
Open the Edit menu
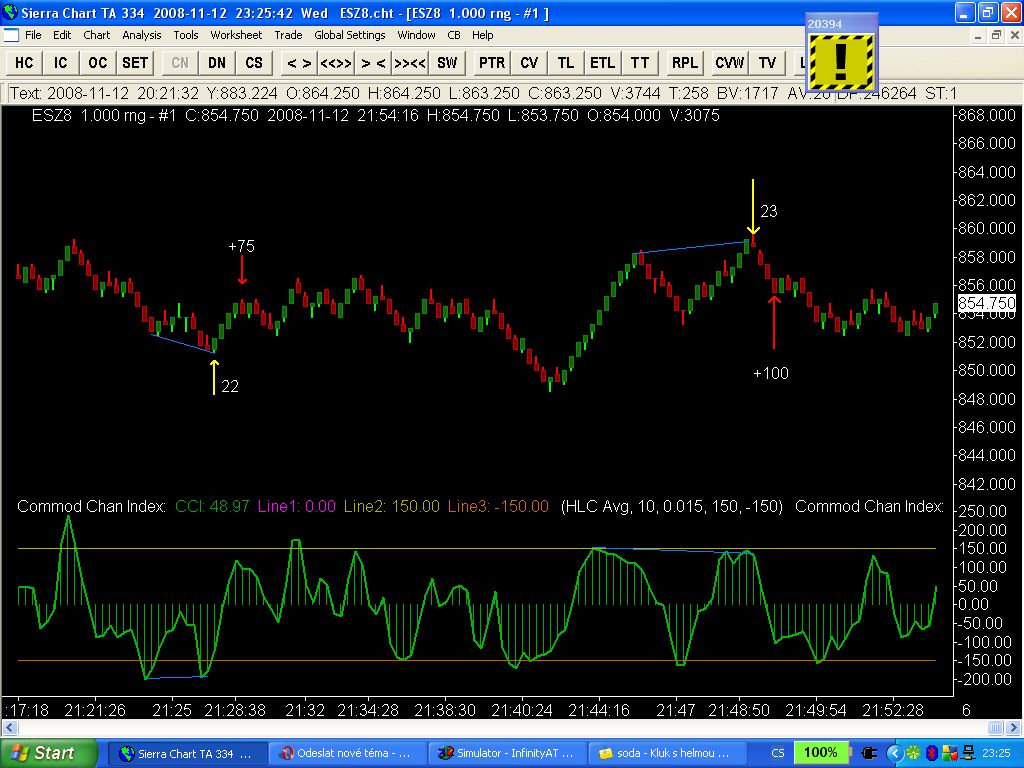(62, 35)
